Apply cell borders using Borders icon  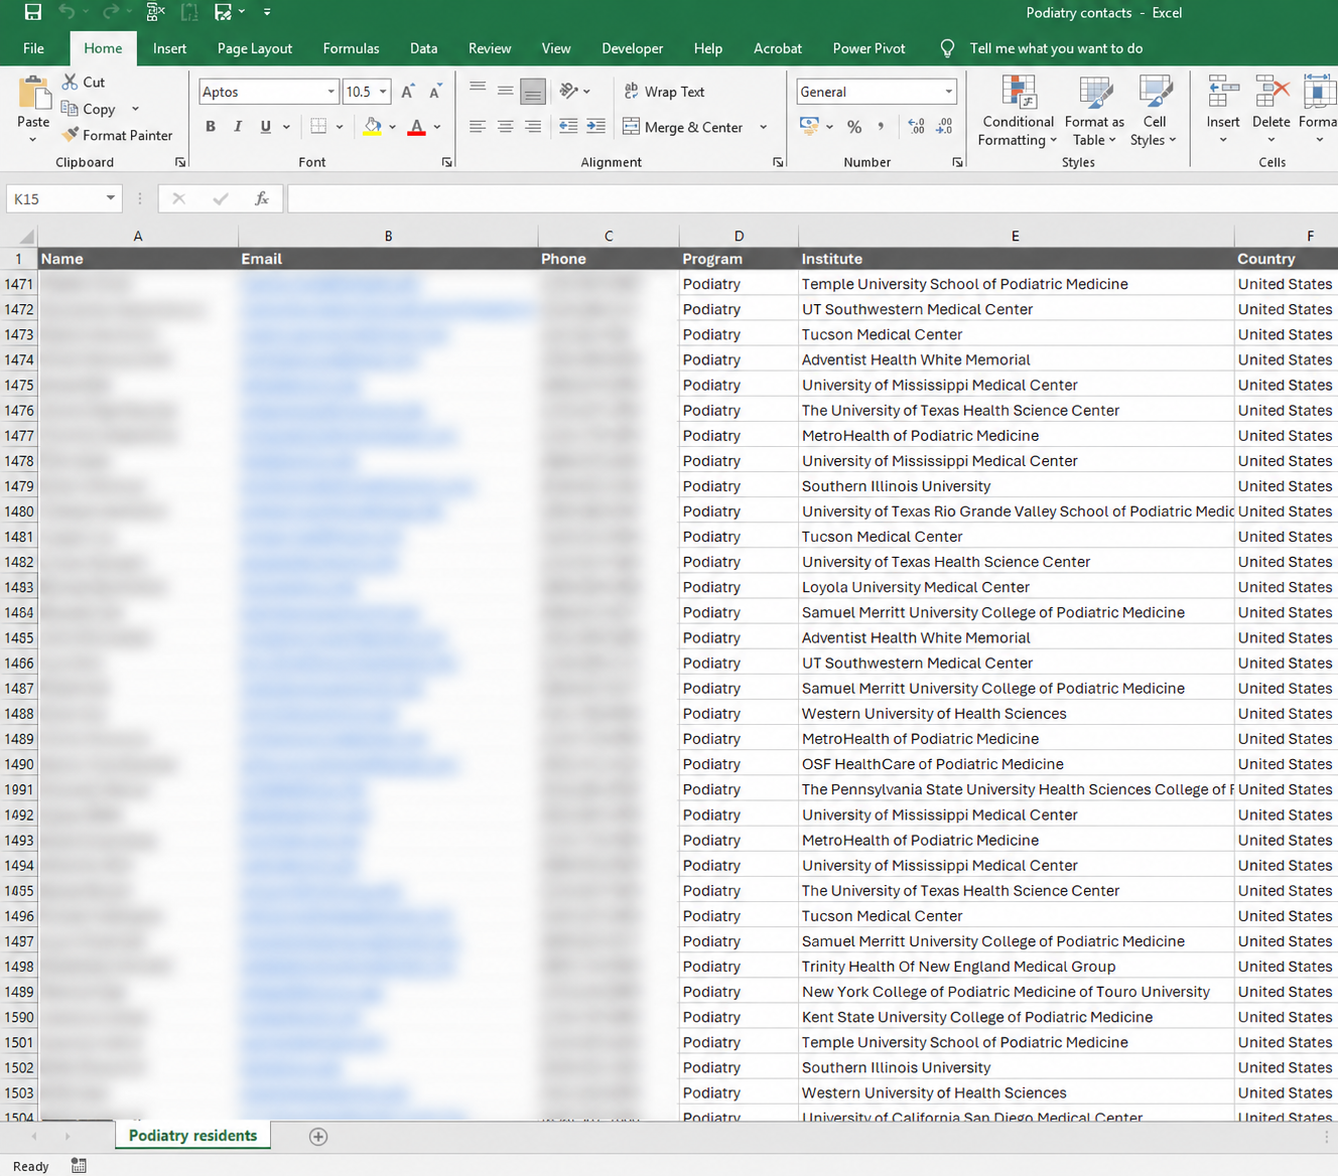(318, 126)
